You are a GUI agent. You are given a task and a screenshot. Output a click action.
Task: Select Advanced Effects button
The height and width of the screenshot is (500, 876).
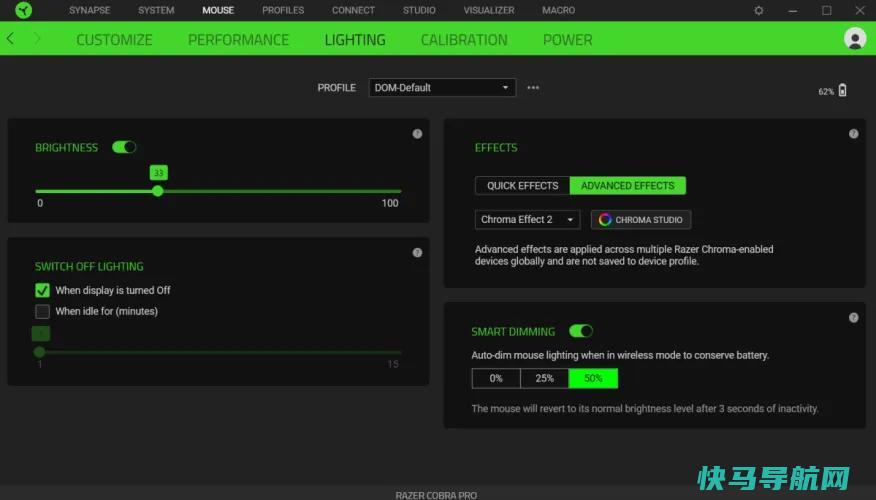tap(627, 185)
